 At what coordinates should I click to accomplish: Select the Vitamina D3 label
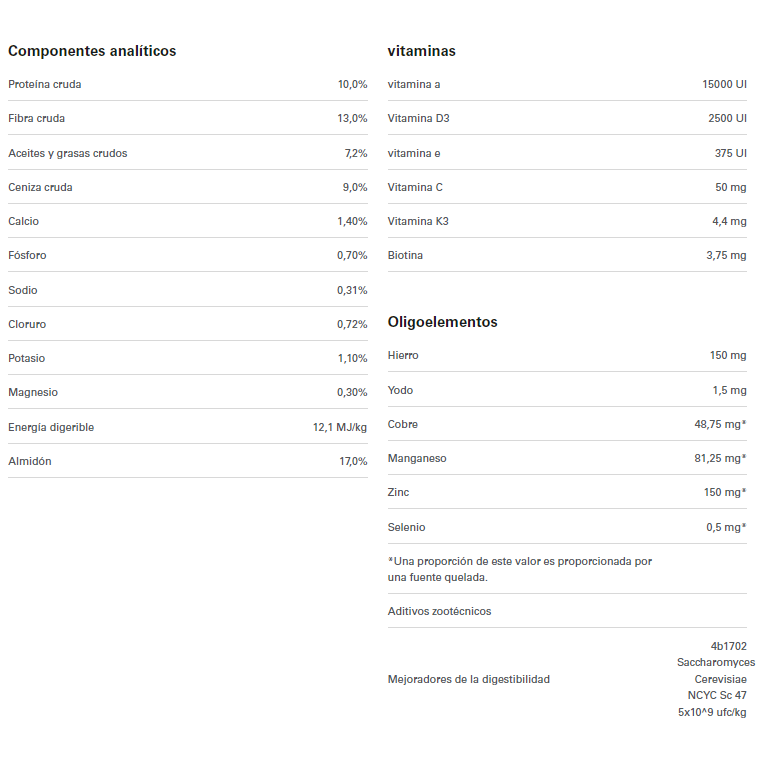419,118
